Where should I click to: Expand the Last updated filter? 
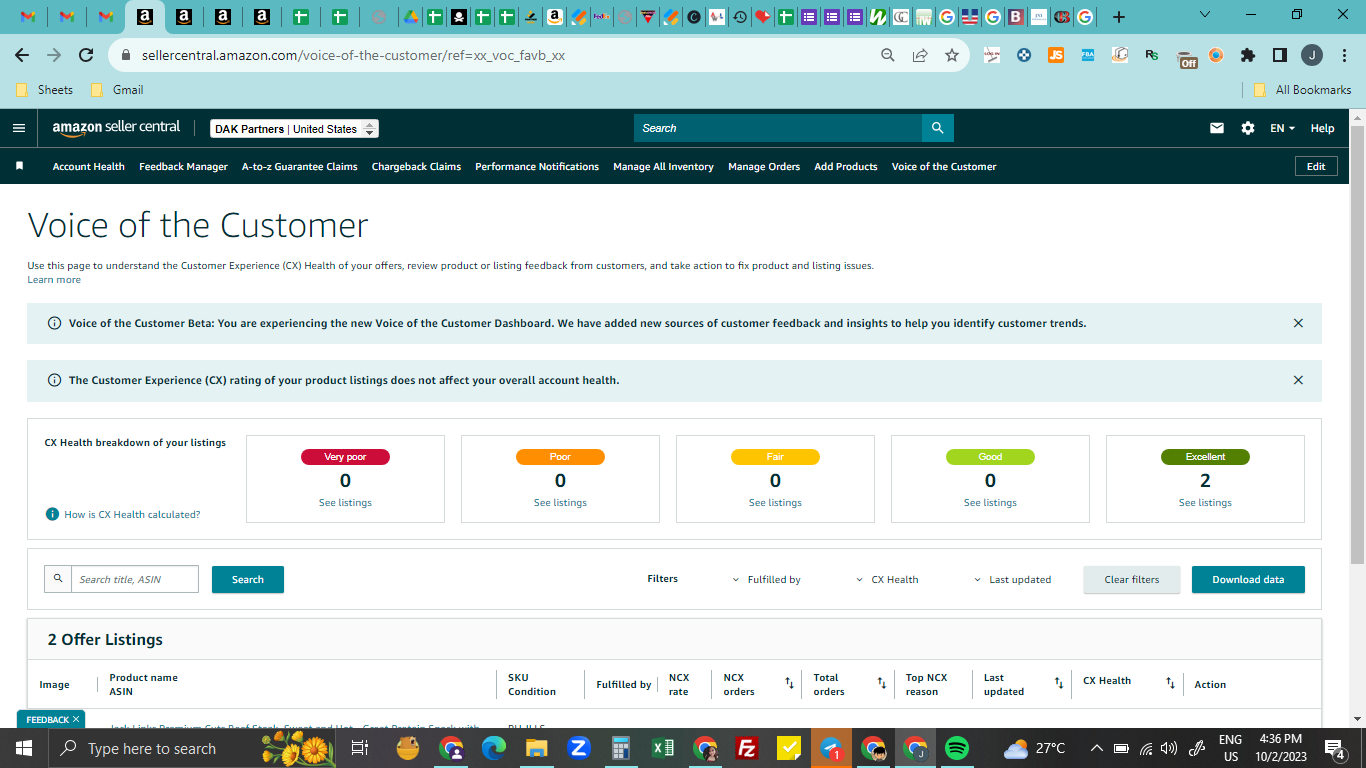tap(1012, 579)
